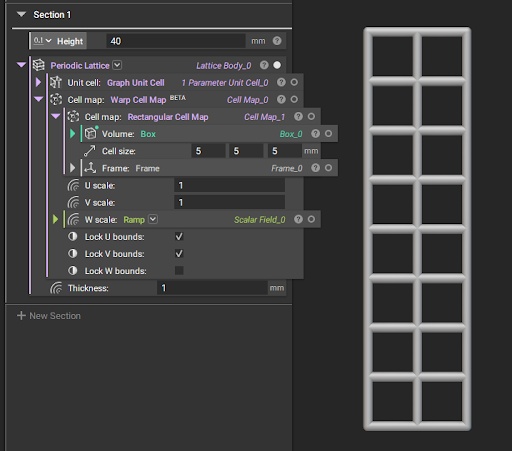The width and height of the screenshot is (512, 451).
Task: Edit the Thickness value field
Action: (x=212, y=288)
